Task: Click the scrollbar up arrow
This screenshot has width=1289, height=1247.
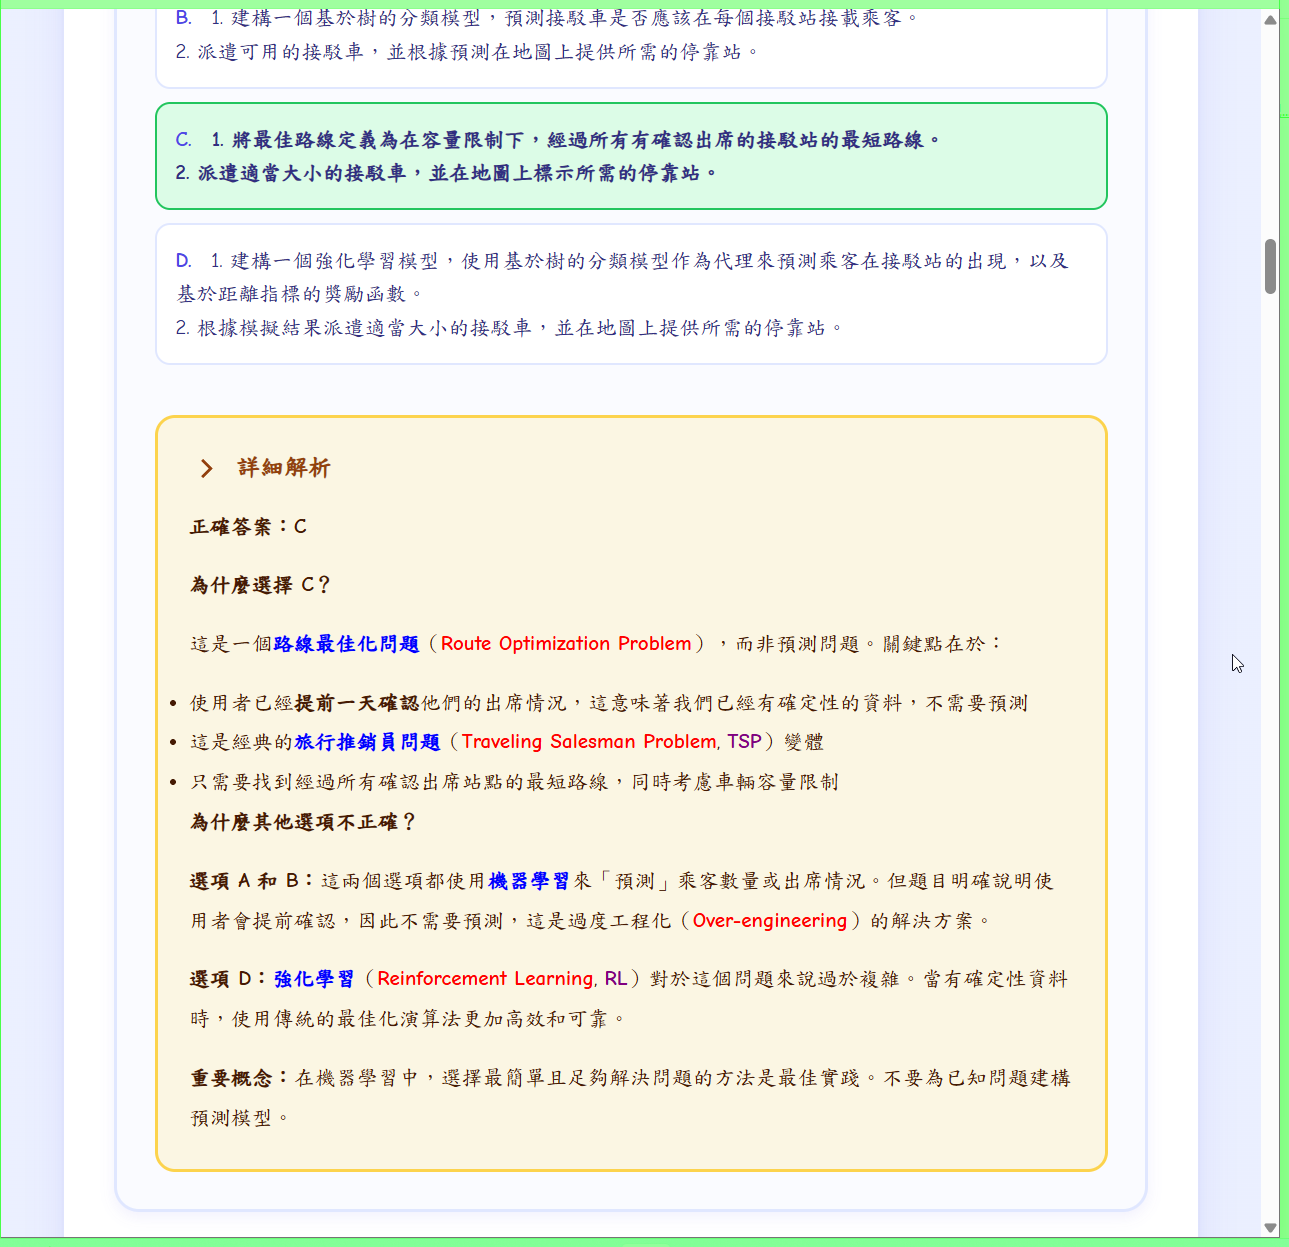Action: pos(1270,20)
